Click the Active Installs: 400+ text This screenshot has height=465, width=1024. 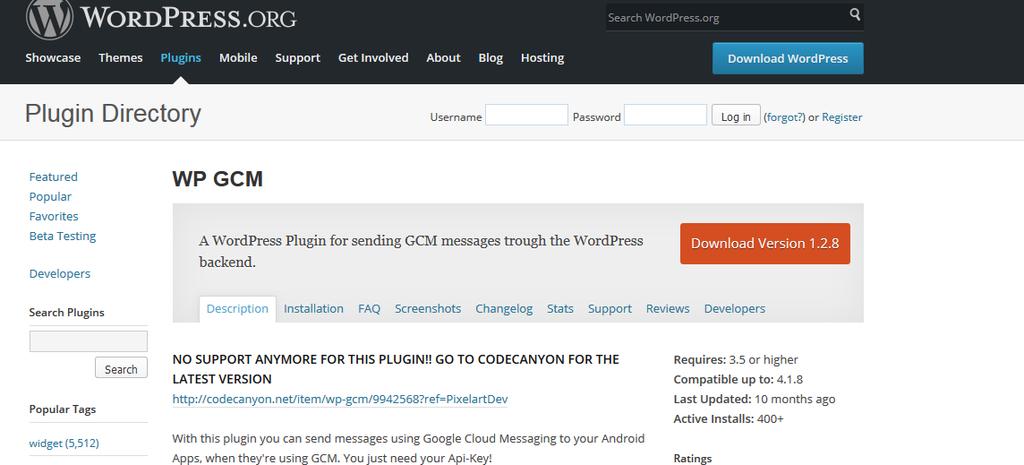point(729,419)
